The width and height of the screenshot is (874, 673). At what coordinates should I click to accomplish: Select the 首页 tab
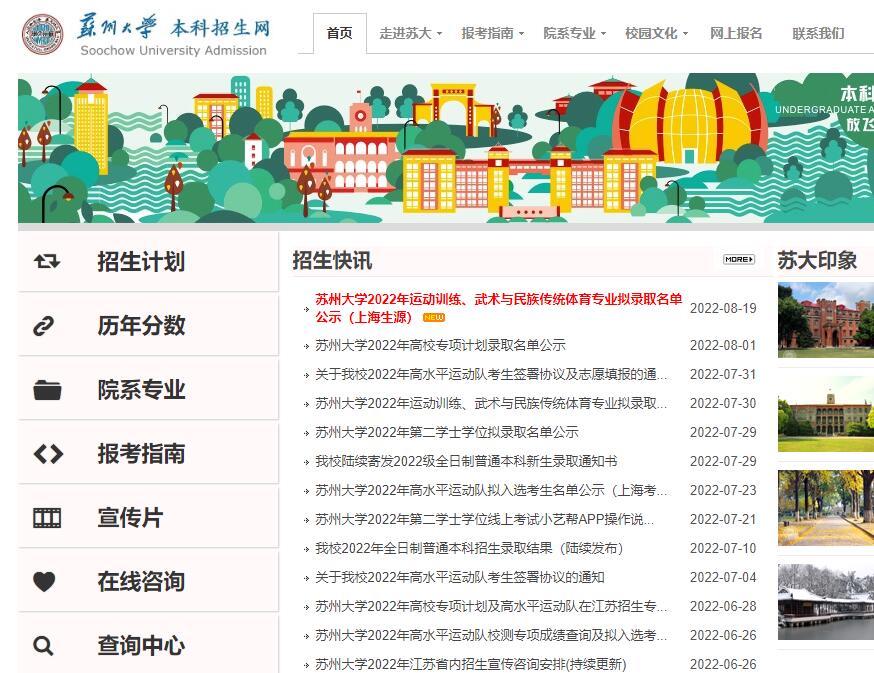[339, 33]
